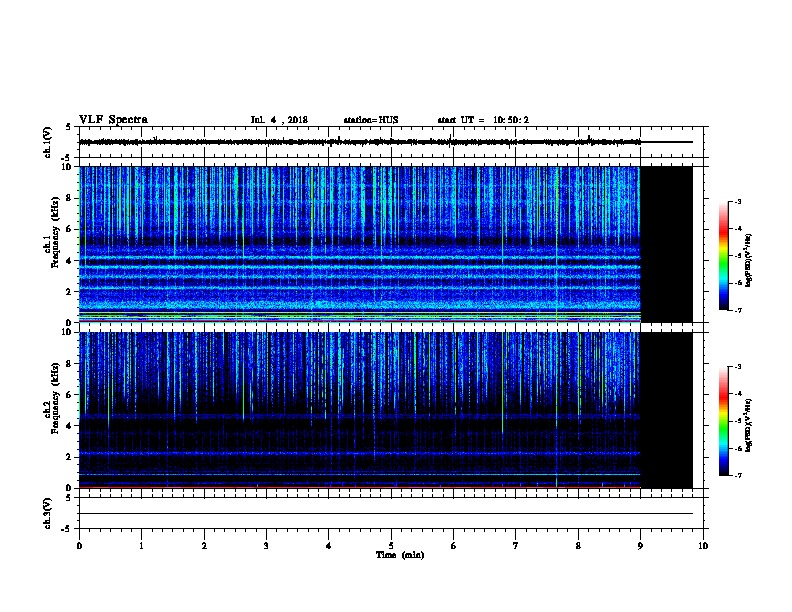792x612 pixels.
Task: Click the ch.1 frequency tick label "2"
Action: [x=70, y=292]
